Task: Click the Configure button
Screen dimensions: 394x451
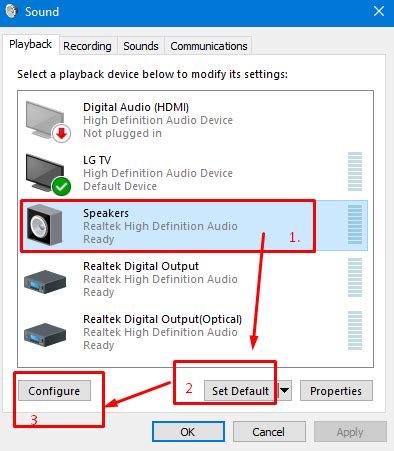Action: point(54,391)
